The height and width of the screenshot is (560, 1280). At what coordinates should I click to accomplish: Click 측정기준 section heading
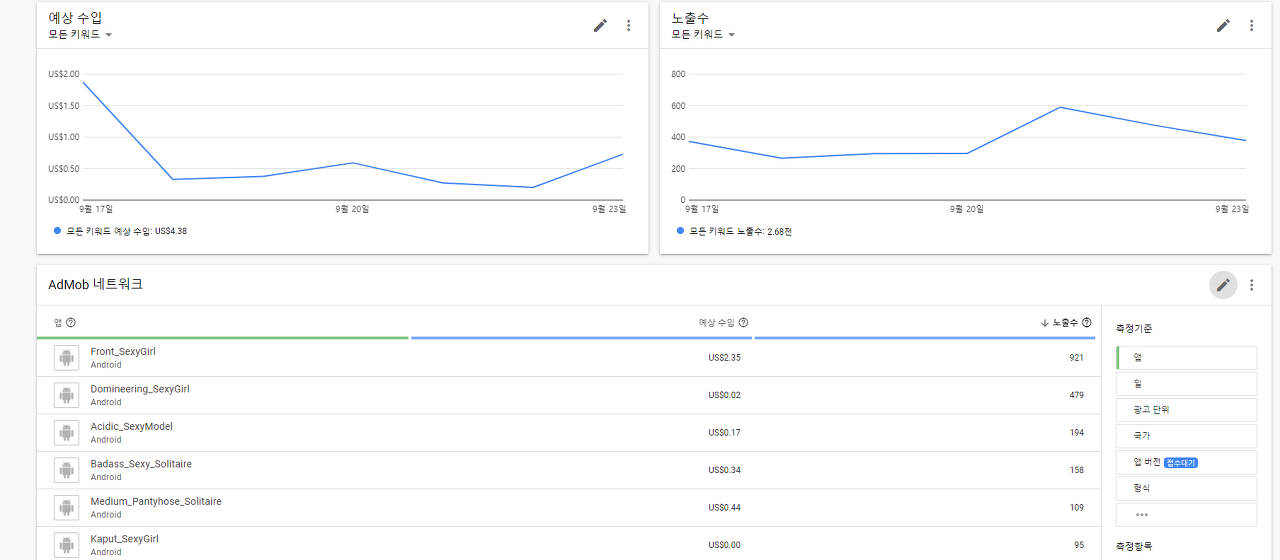pos(1134,328)
